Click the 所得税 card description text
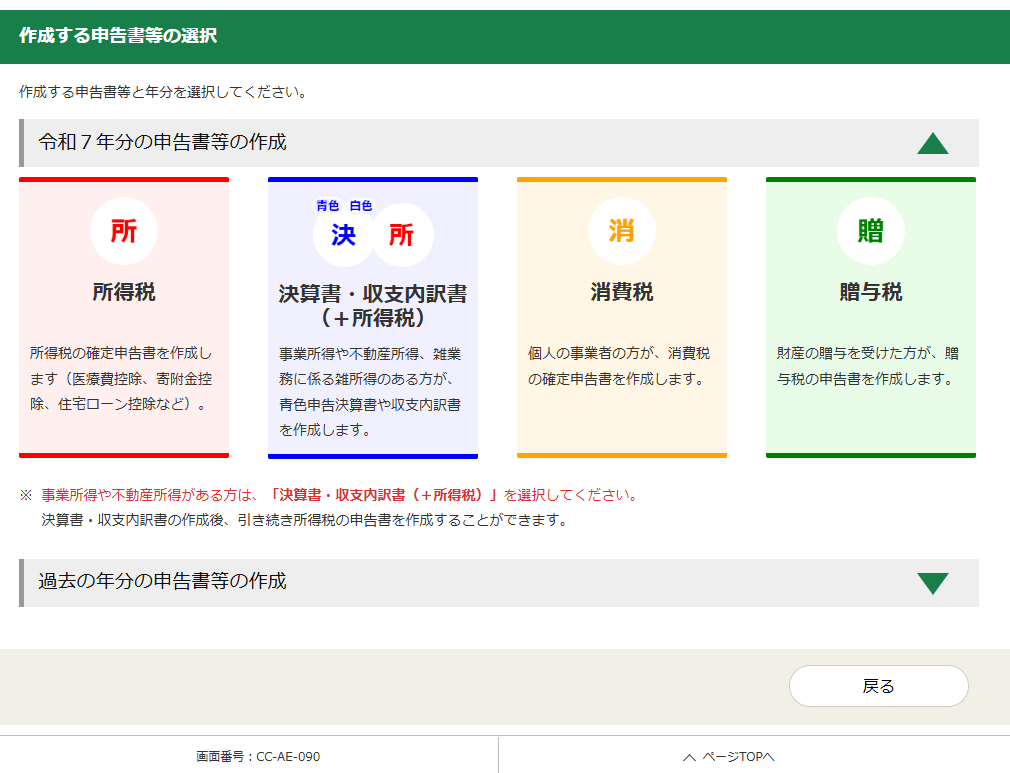 (122, 379)
